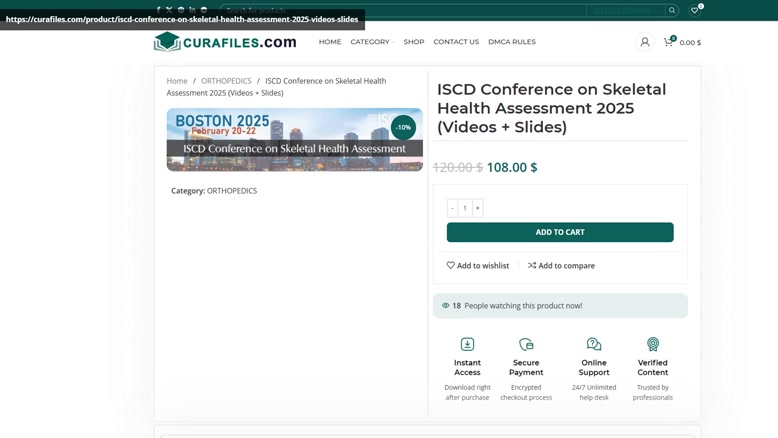Click Home in the breadcrumb
778x438 pixels.
[177, 81]
